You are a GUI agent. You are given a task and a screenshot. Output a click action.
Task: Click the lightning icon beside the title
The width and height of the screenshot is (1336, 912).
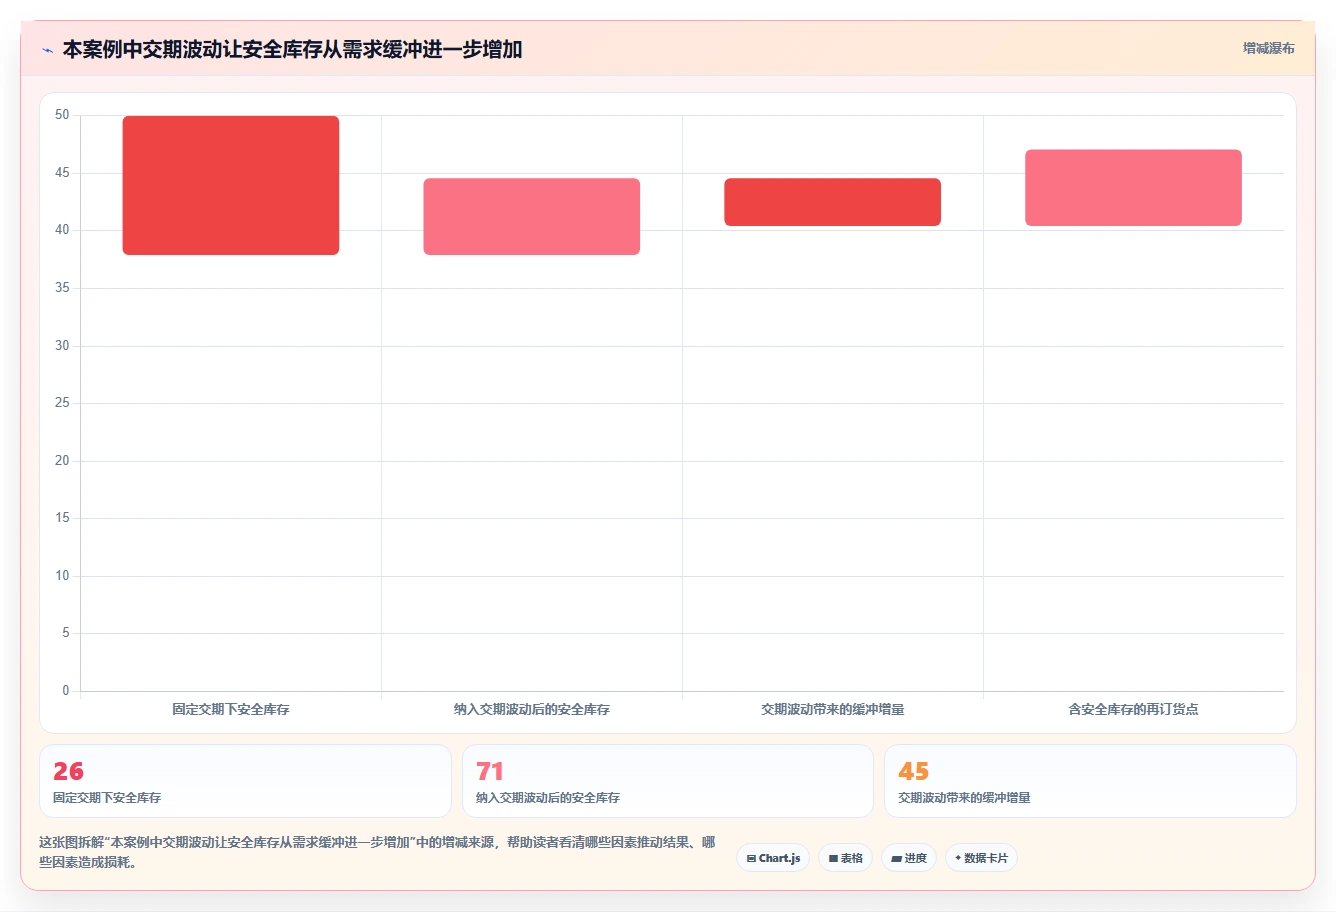(47, 50)
